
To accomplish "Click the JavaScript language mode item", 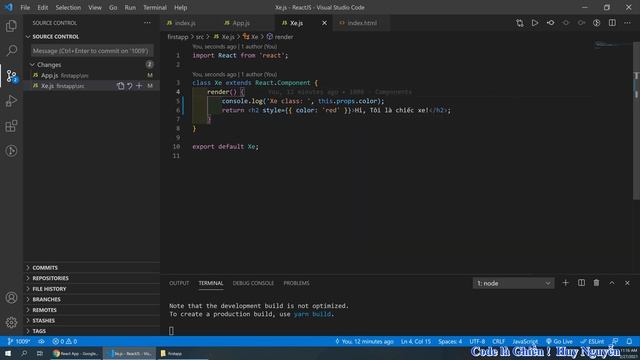I will (x=525, y=341).
